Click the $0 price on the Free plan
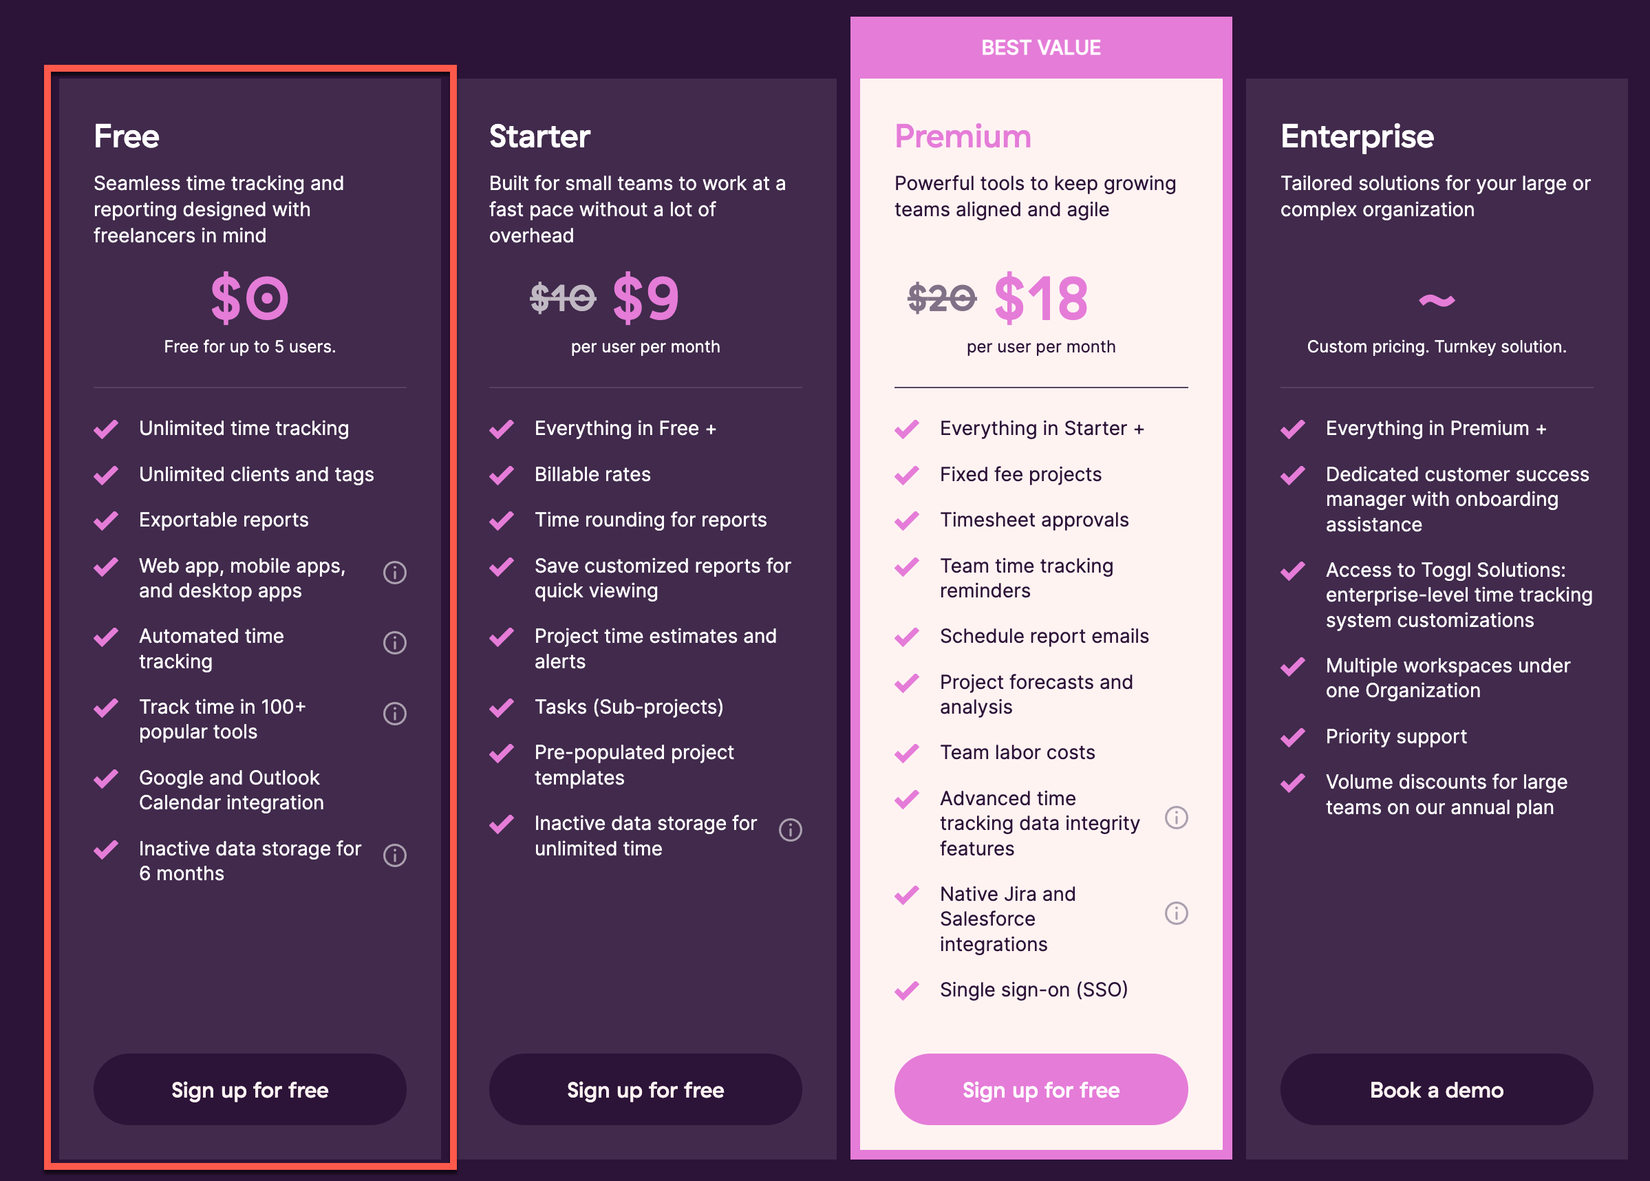Image resolution: width=1650 pixels, height=1181 pixels. [x=249, y=297]
